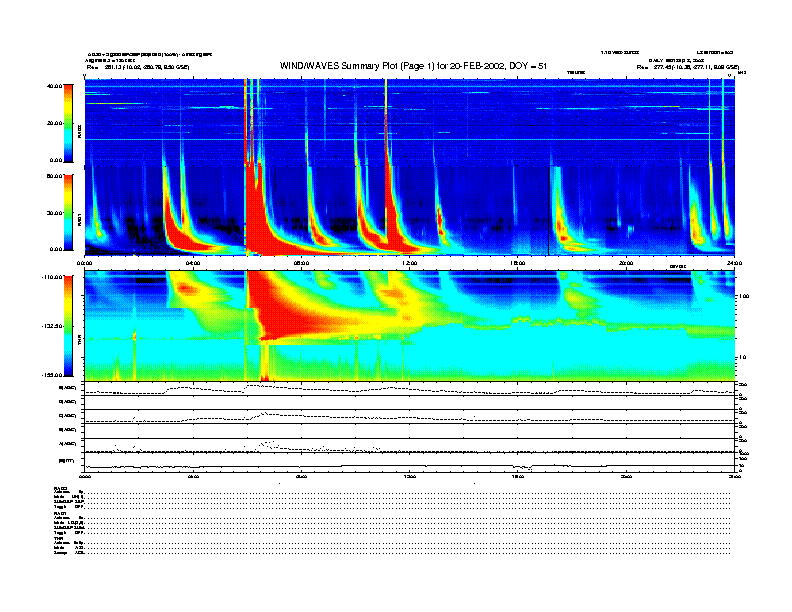Click the TNR intensity color bar
The width and height of the screenshot is (792, 612).
(x=68, y=326)
